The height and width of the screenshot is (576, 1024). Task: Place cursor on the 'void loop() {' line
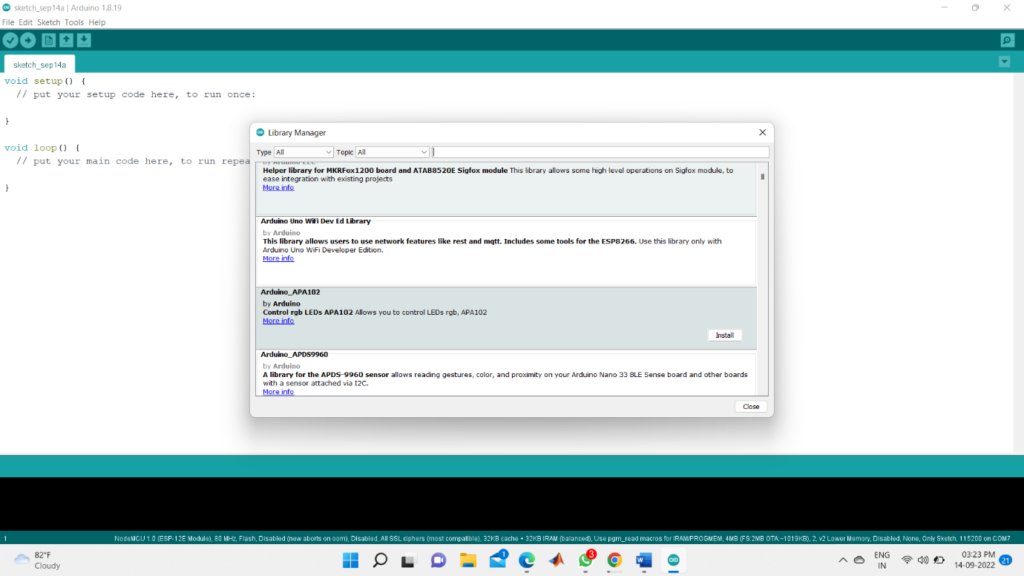coord(42,148)
